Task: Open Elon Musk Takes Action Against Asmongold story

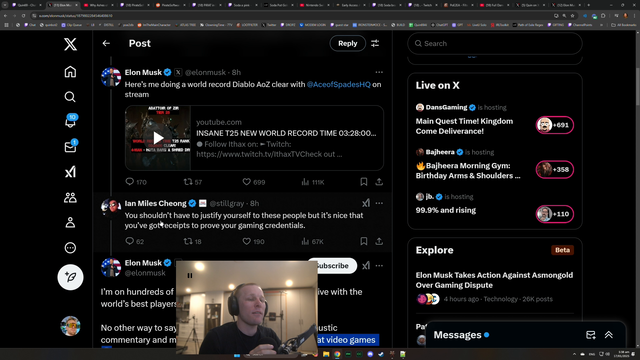Action: point(494,280)
